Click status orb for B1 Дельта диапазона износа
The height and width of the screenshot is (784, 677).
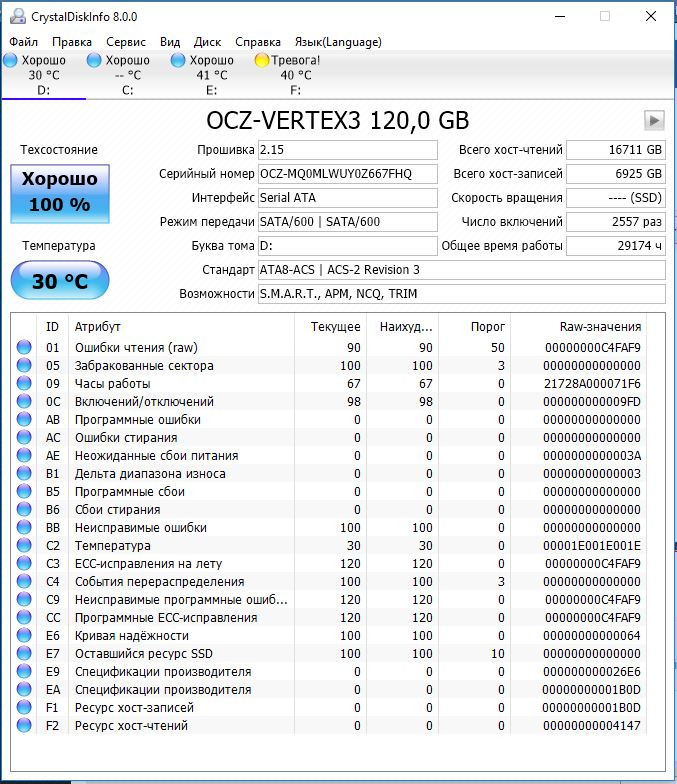click(x=24, y=473)
